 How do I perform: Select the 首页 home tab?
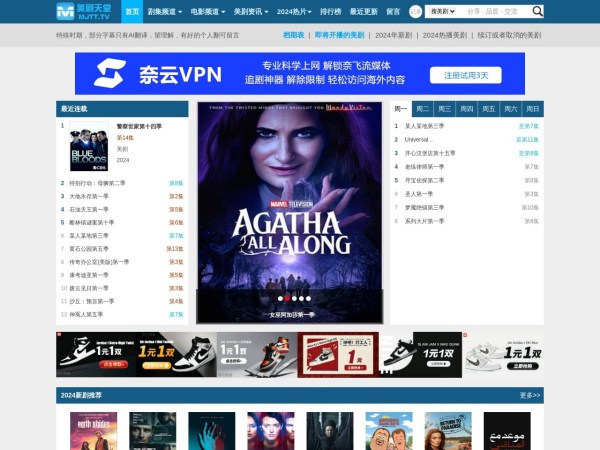(132, 11)
